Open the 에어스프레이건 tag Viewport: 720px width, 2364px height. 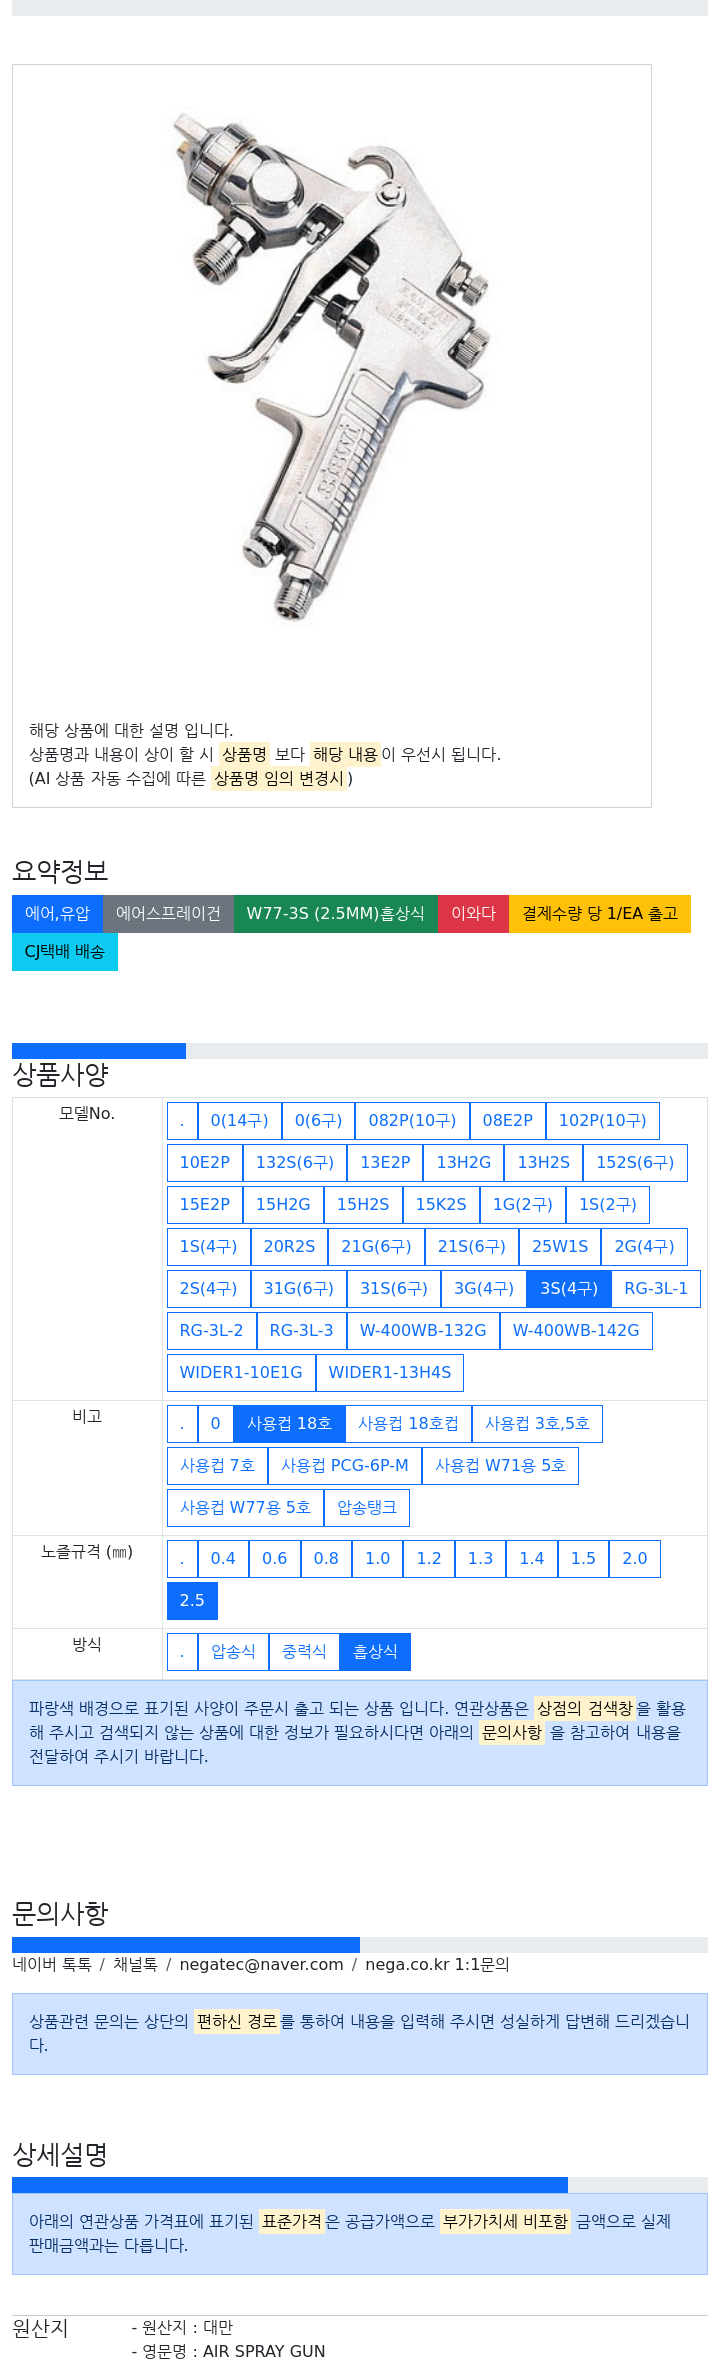pos(168,913)
